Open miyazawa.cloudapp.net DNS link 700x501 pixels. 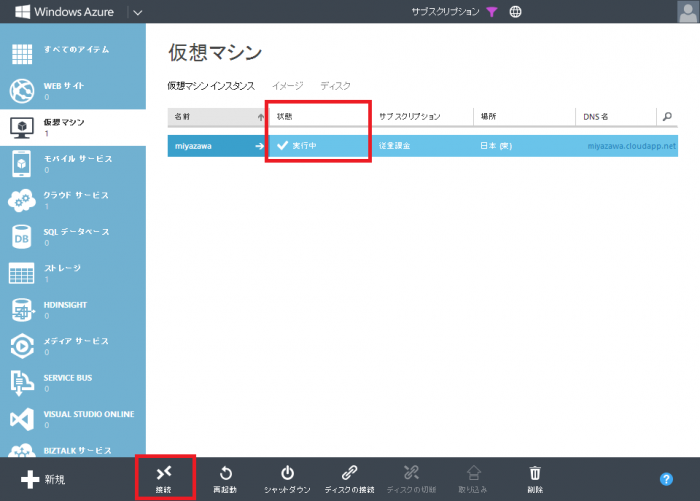[x=632, y=146]
